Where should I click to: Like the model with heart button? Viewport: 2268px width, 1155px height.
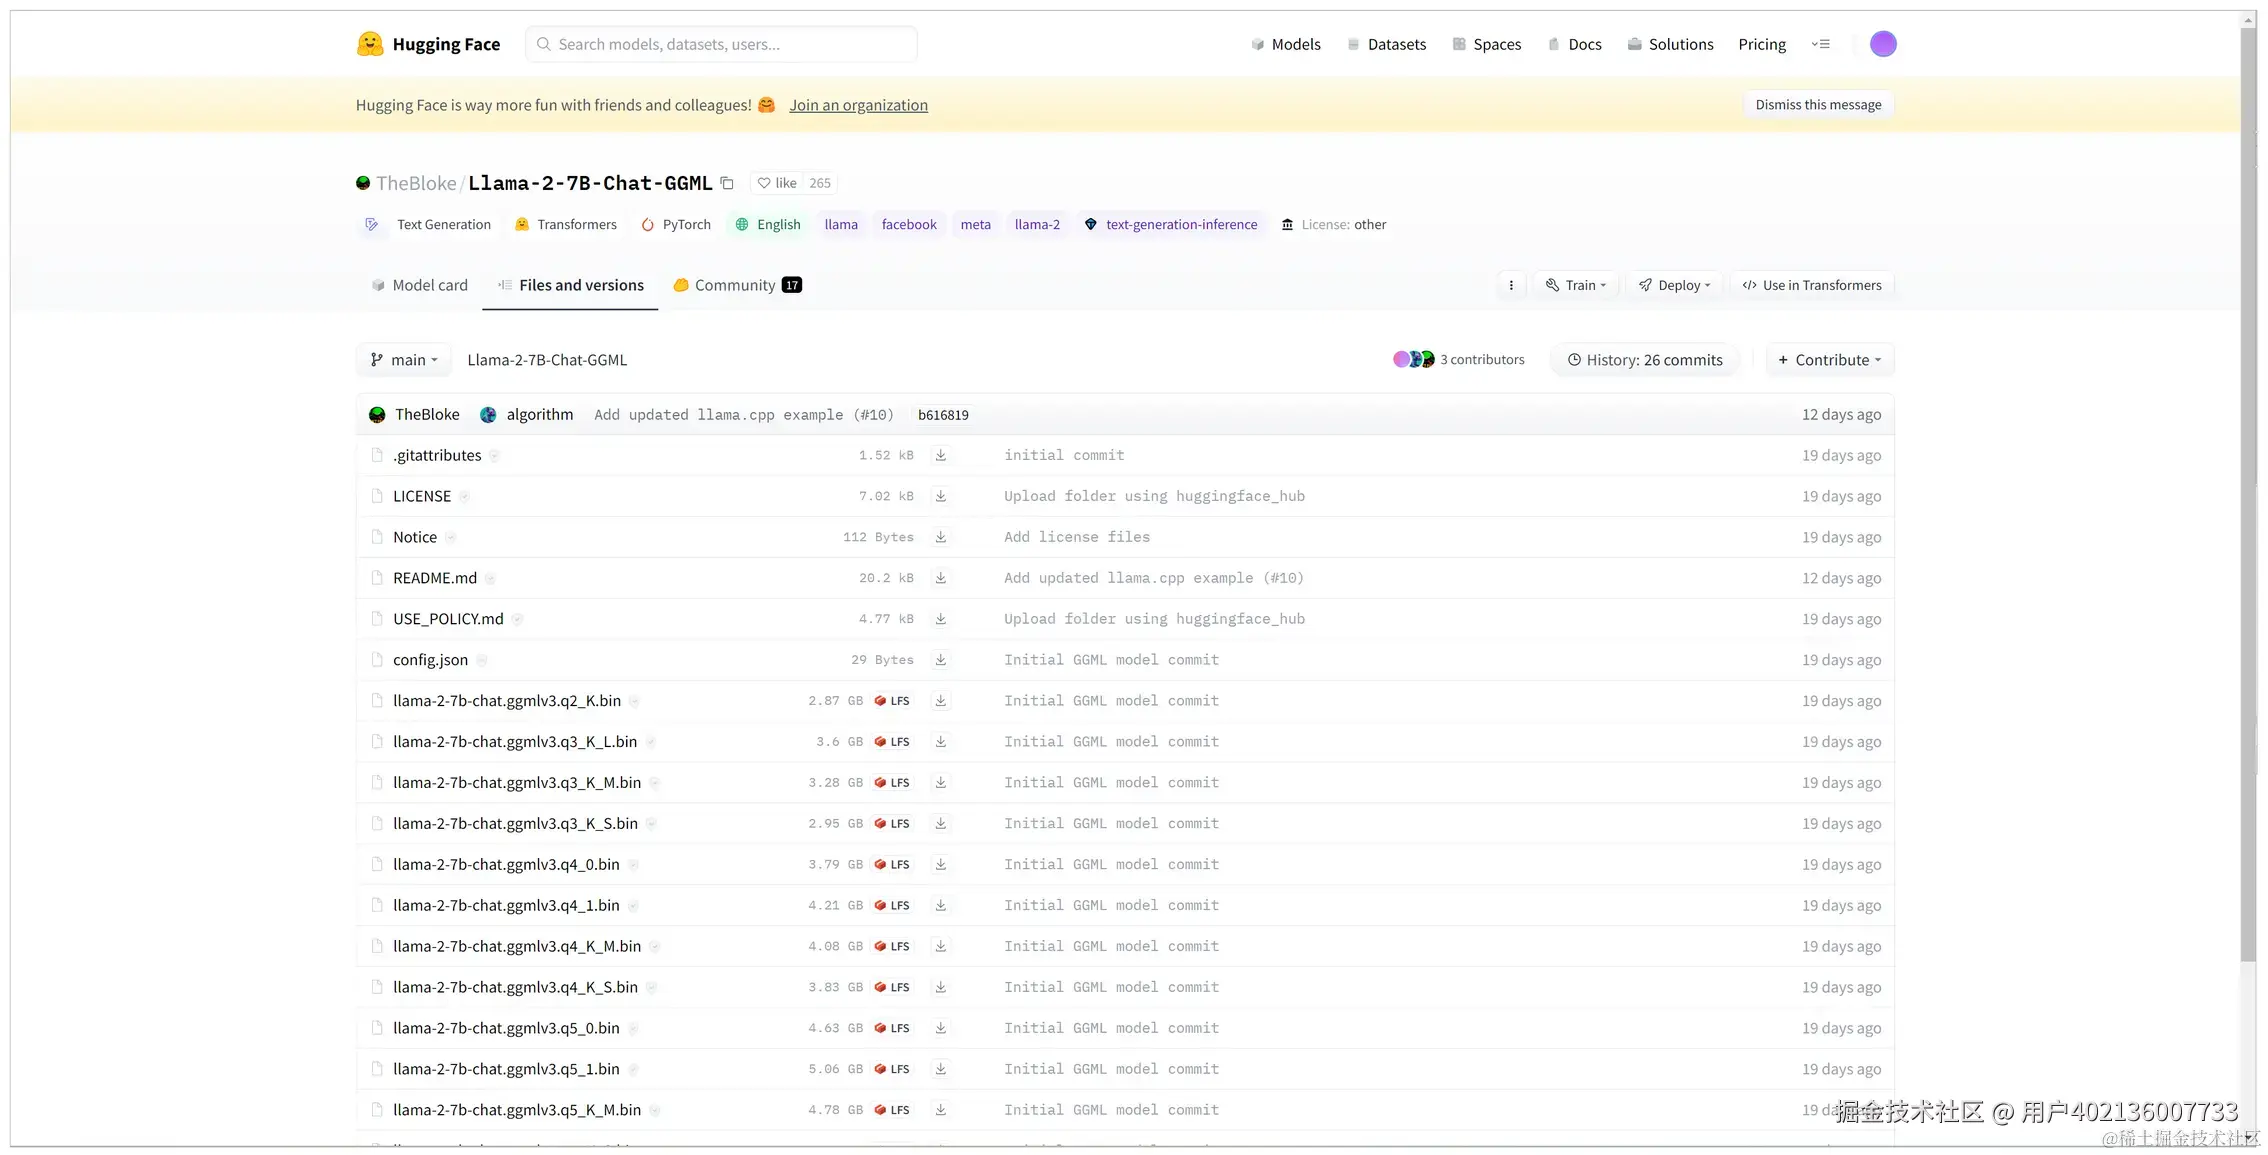pos(777,183)
